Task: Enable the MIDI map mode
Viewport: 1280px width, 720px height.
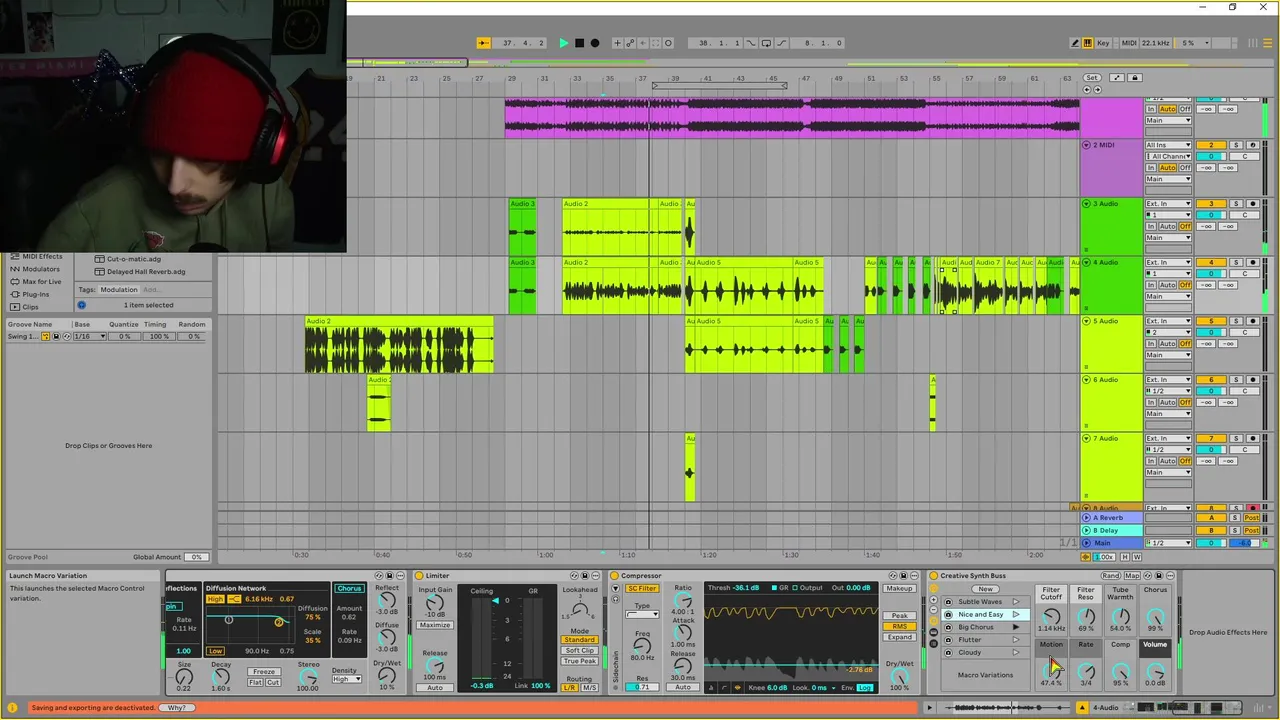Action: (x=1129, y=43)
